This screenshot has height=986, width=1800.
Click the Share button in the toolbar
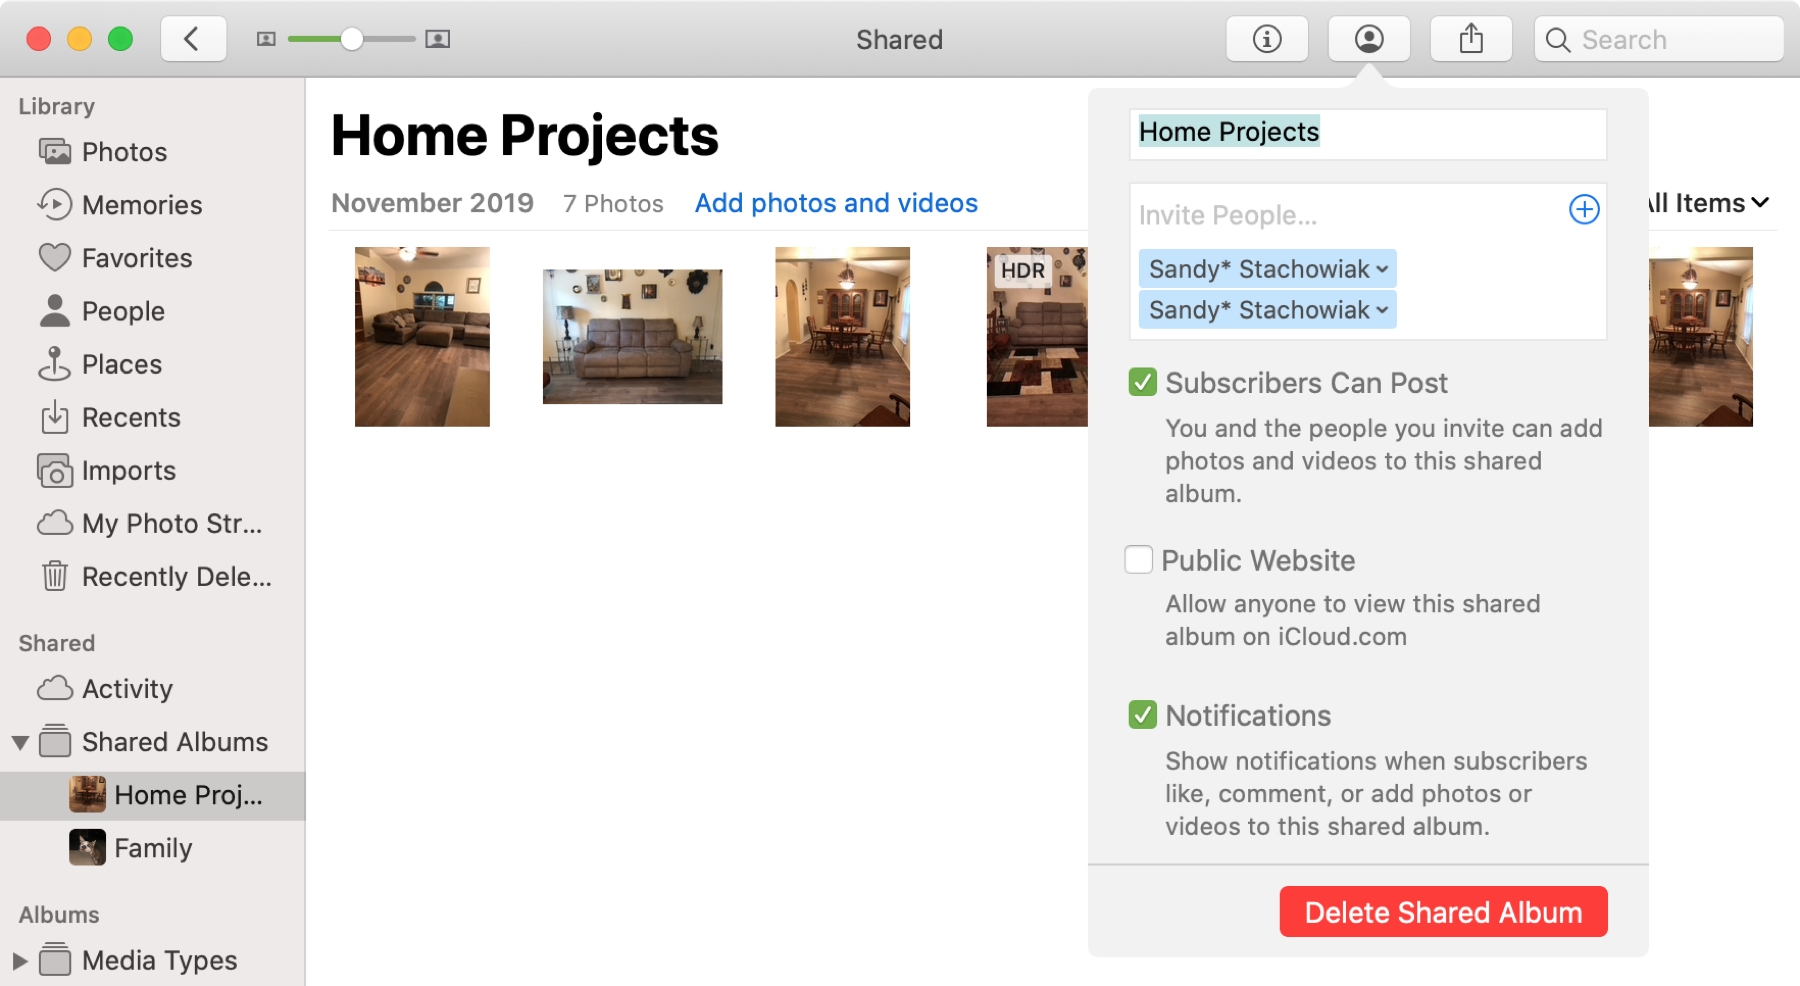(1470, 39)
